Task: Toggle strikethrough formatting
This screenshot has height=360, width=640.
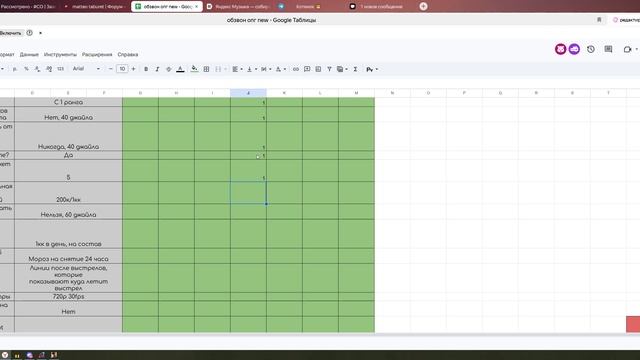Action: tap(169, 69)
